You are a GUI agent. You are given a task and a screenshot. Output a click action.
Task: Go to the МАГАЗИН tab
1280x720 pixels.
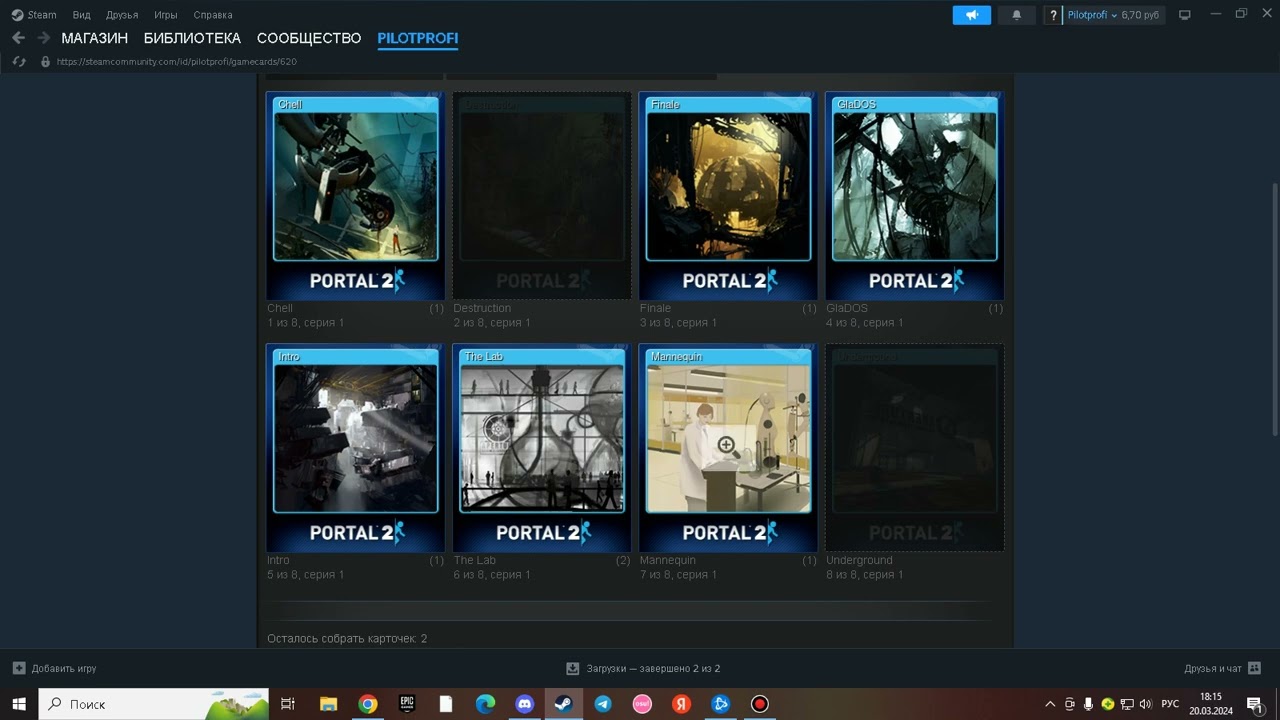95,38
